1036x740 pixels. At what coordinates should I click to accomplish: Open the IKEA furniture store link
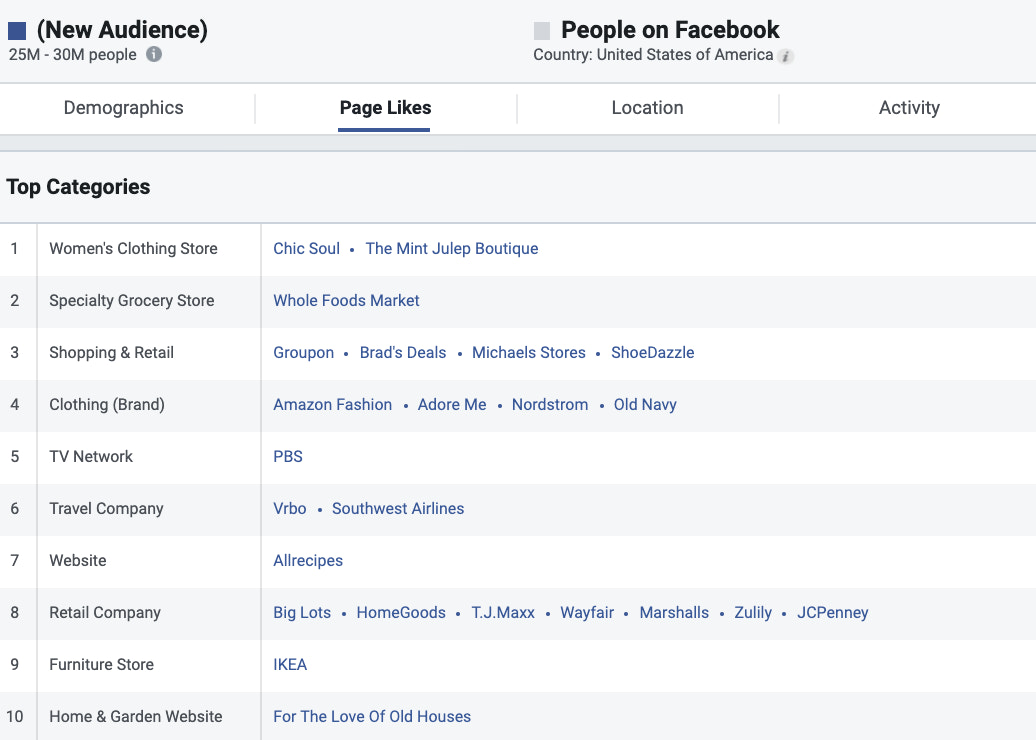(290, 664)
